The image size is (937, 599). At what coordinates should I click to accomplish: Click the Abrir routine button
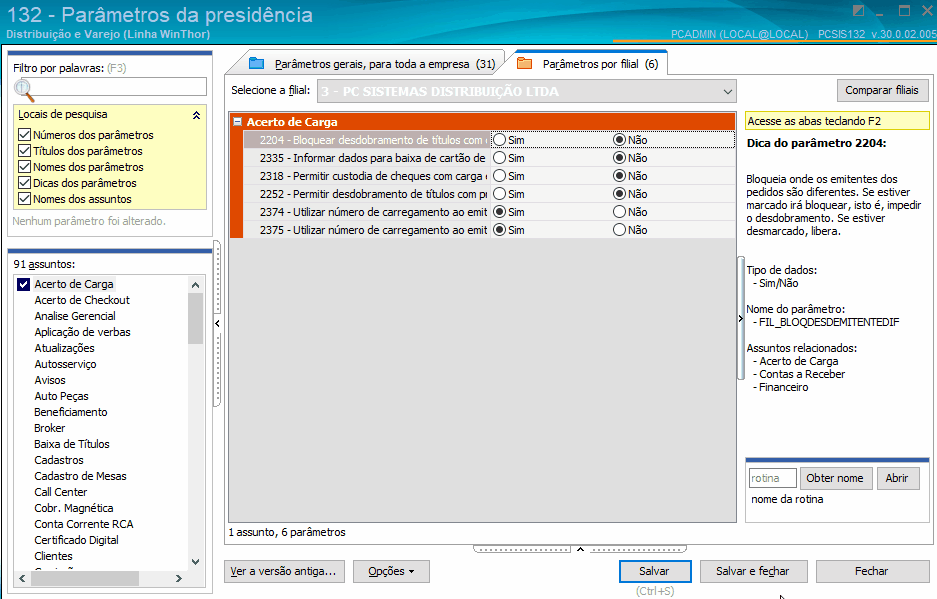(x=898, y=478)
